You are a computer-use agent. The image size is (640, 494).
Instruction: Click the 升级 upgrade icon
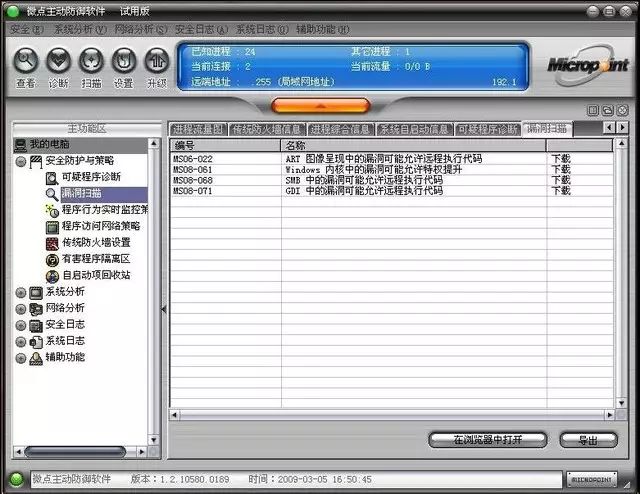pos(157,61)
